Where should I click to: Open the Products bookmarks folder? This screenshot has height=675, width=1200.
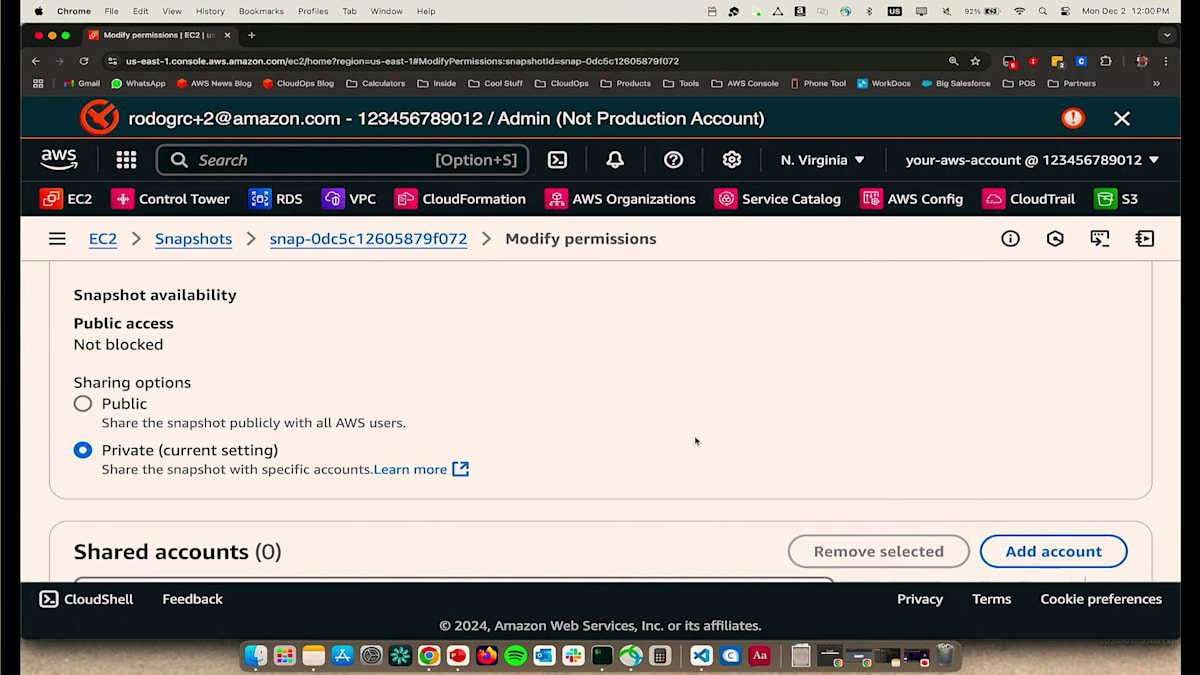tap(625, 83)
